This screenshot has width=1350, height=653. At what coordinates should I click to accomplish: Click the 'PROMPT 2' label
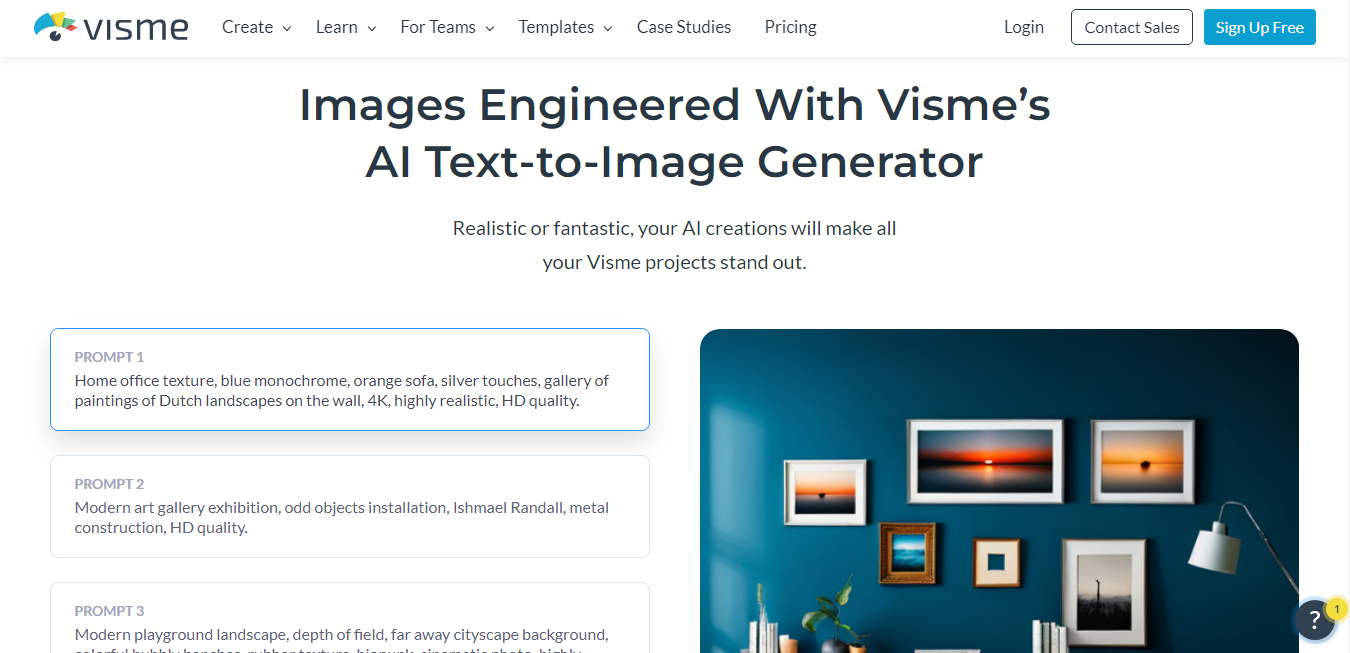point(109,484)
